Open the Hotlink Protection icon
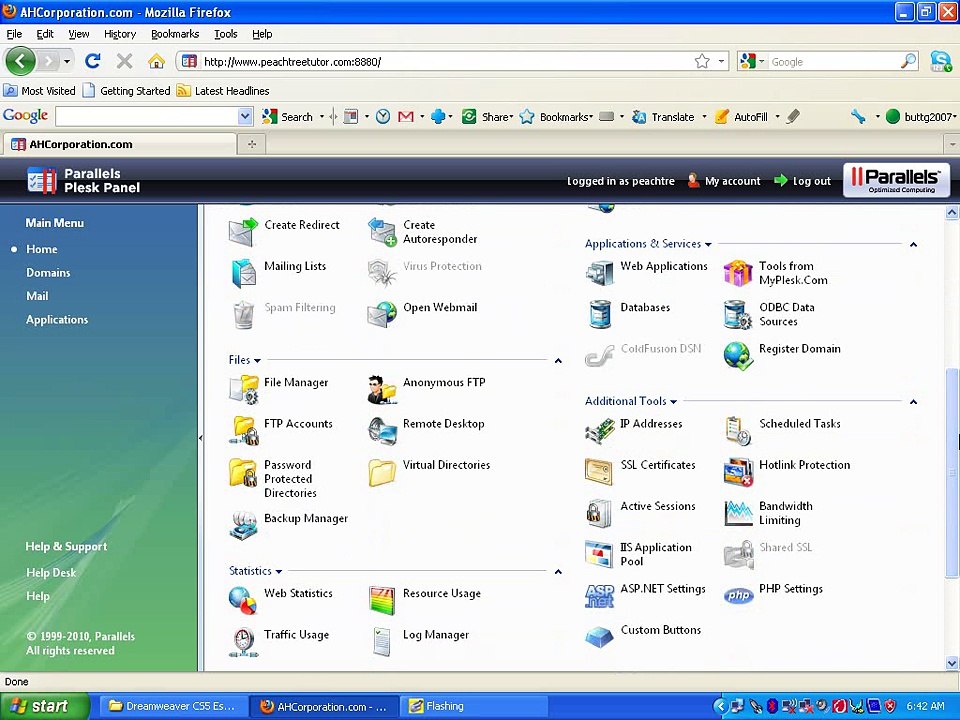Viewport: 960px width, 720px height. point(738,472)
